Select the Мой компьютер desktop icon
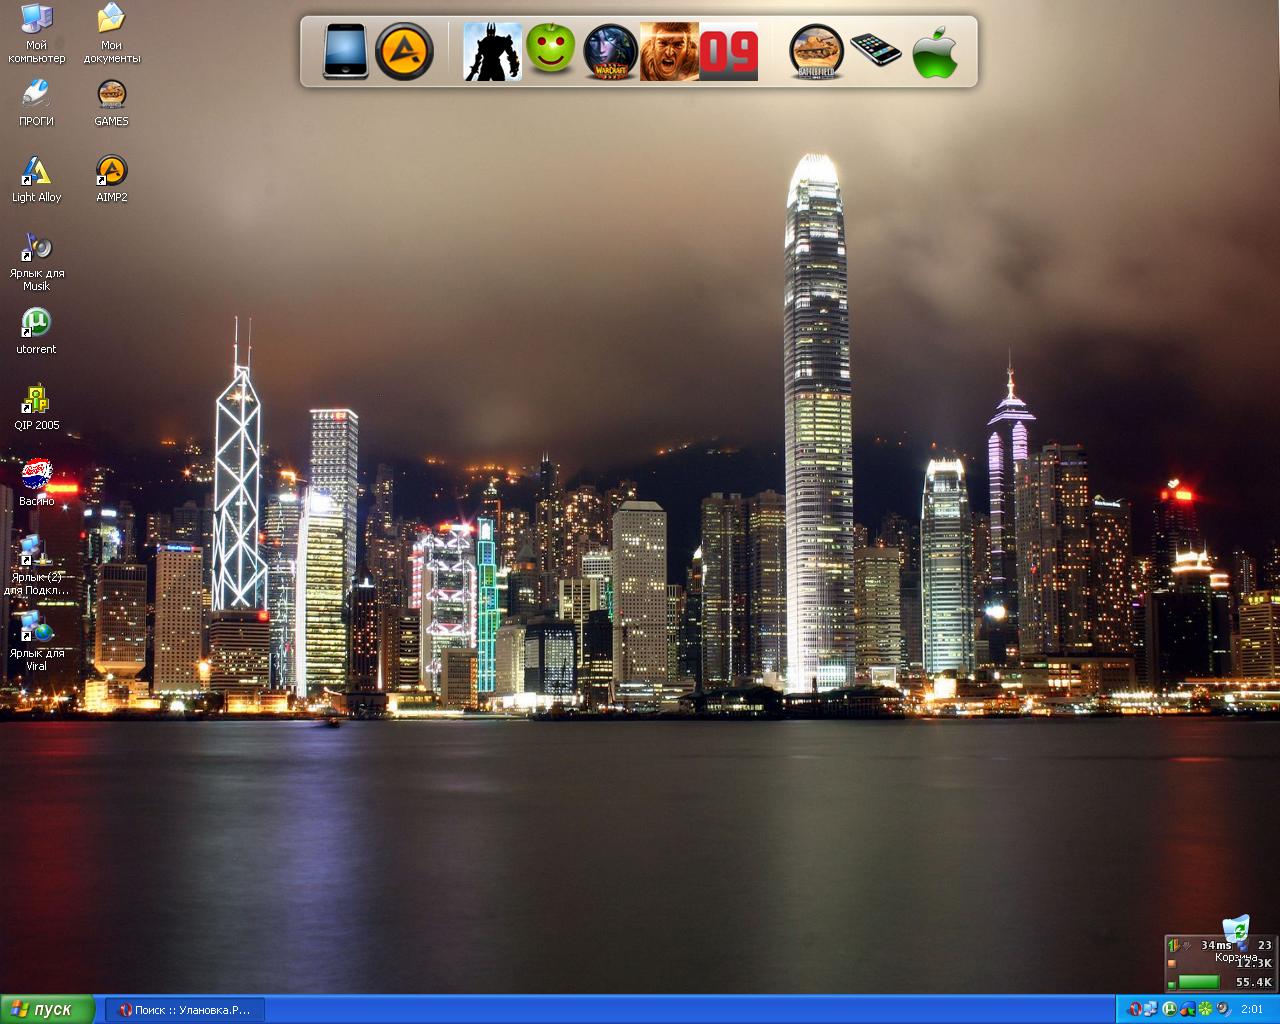 [36, 20]
